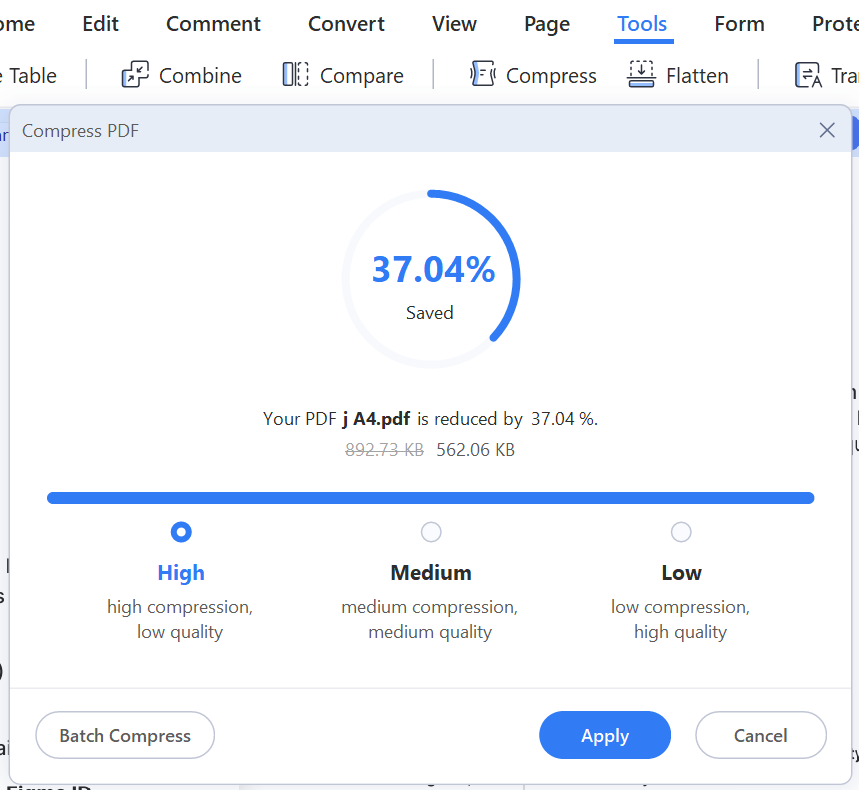Screen dimensions: 859x790
Task: Click the Tools tab
Action: pos(642,24)
